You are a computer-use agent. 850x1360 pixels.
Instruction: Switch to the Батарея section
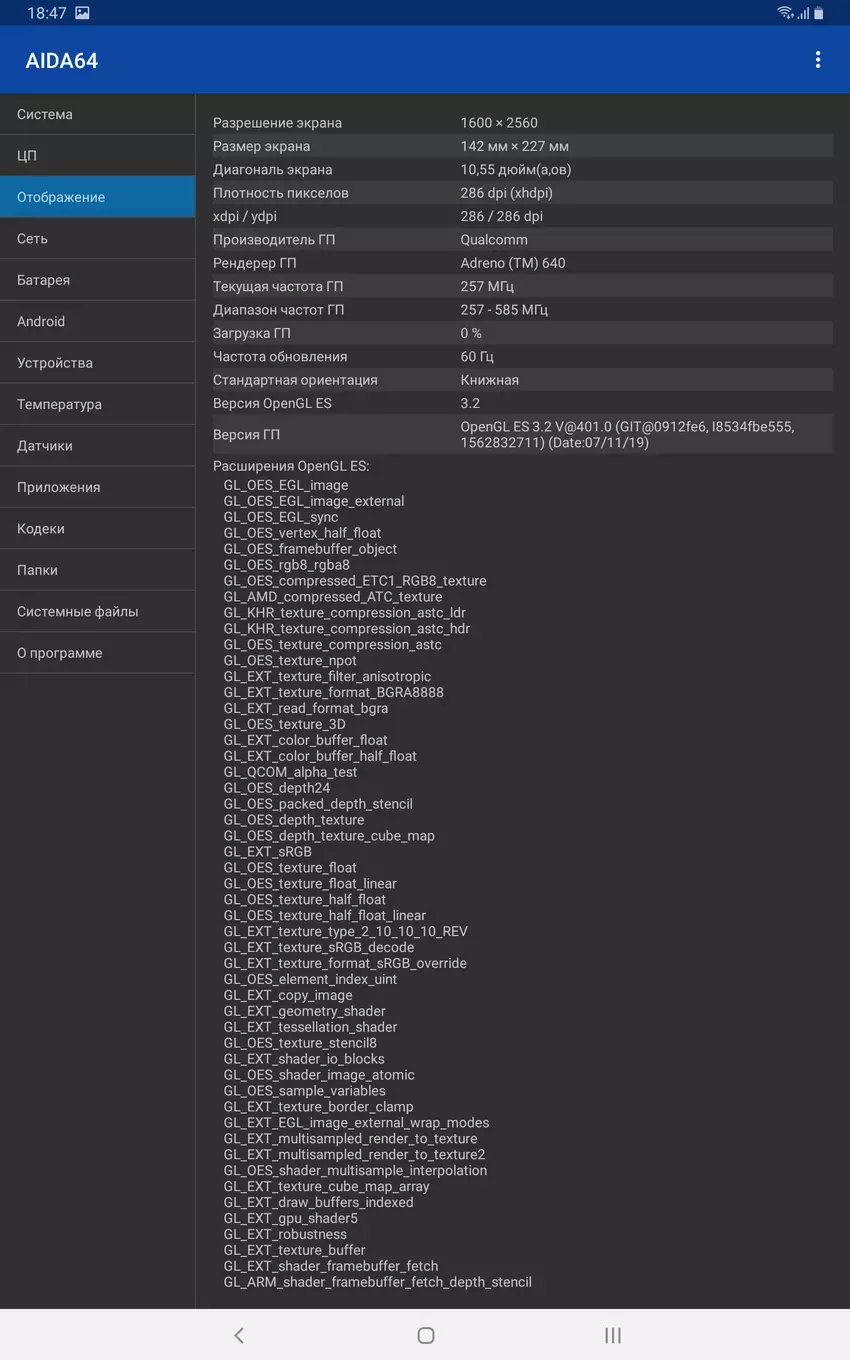coord(97,280)
